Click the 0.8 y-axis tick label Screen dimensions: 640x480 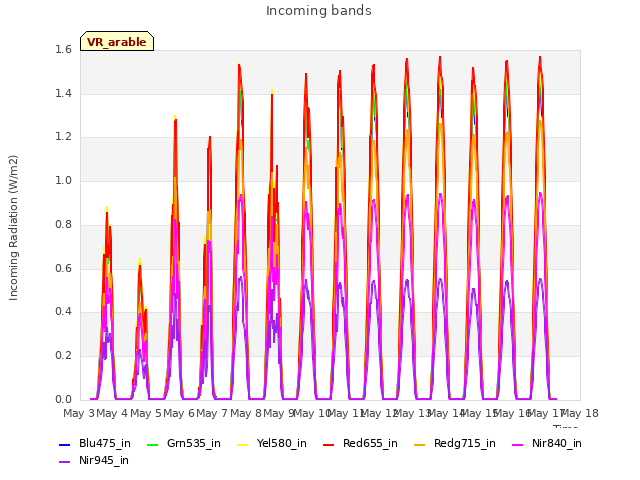[63, 224]
